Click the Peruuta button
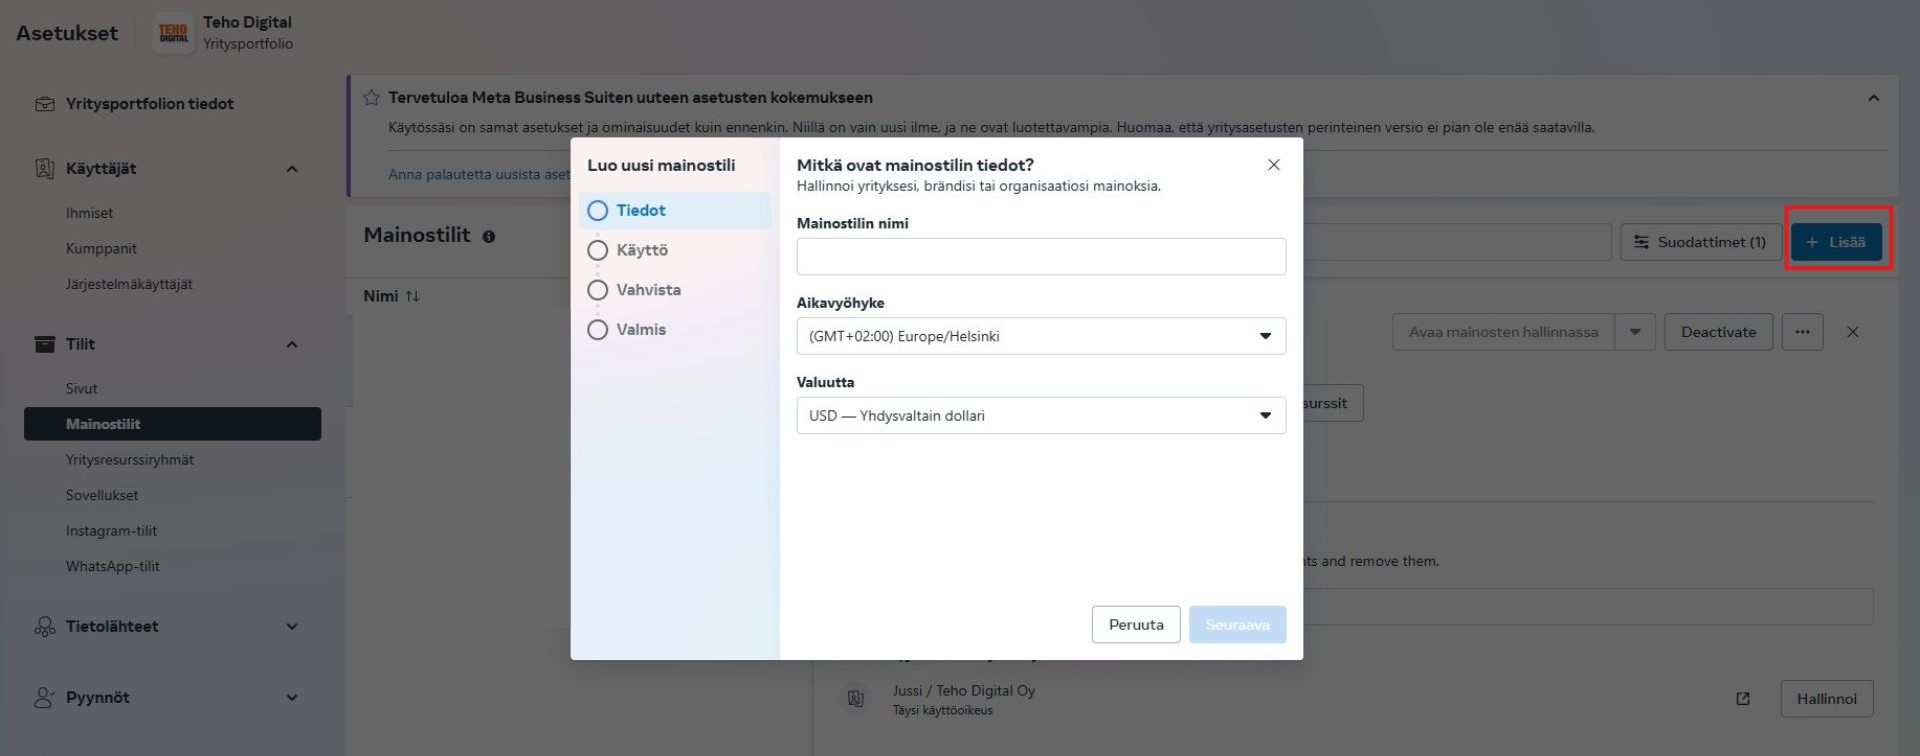Viewport: 1920px width, 756px height. pyautogui.click(x=1135, y=625)
